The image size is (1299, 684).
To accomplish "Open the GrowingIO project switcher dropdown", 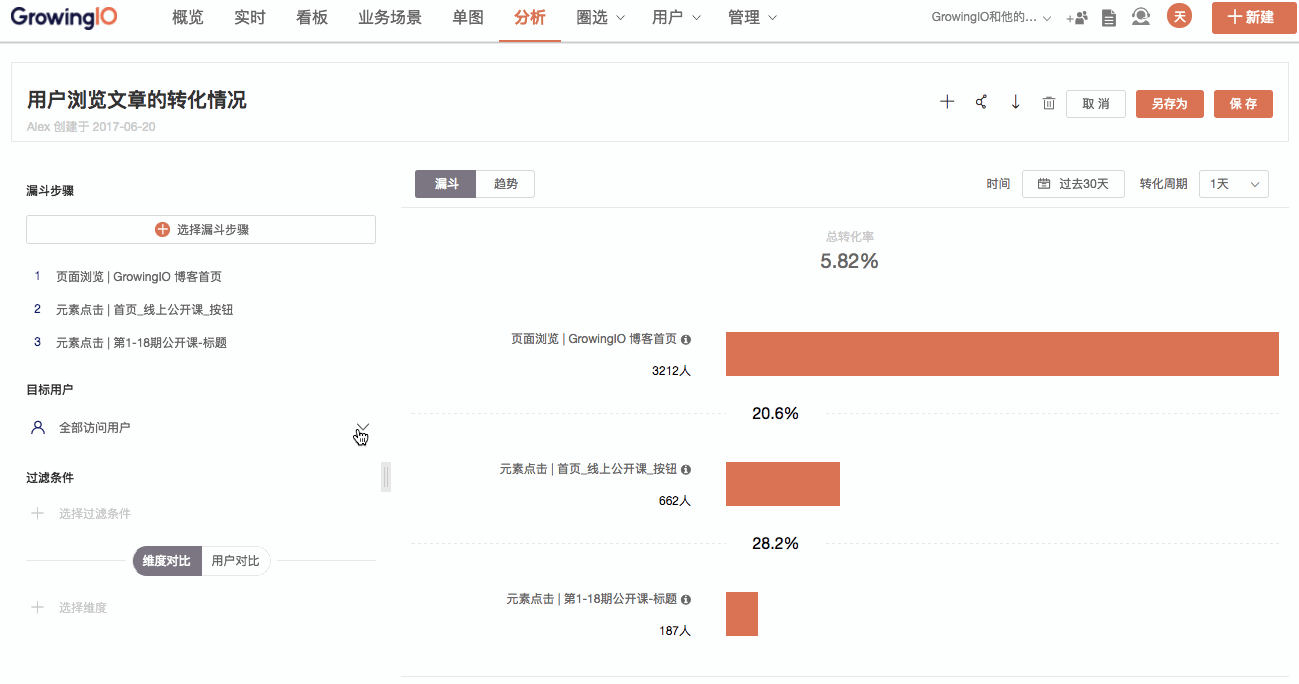I will [990, 18].
